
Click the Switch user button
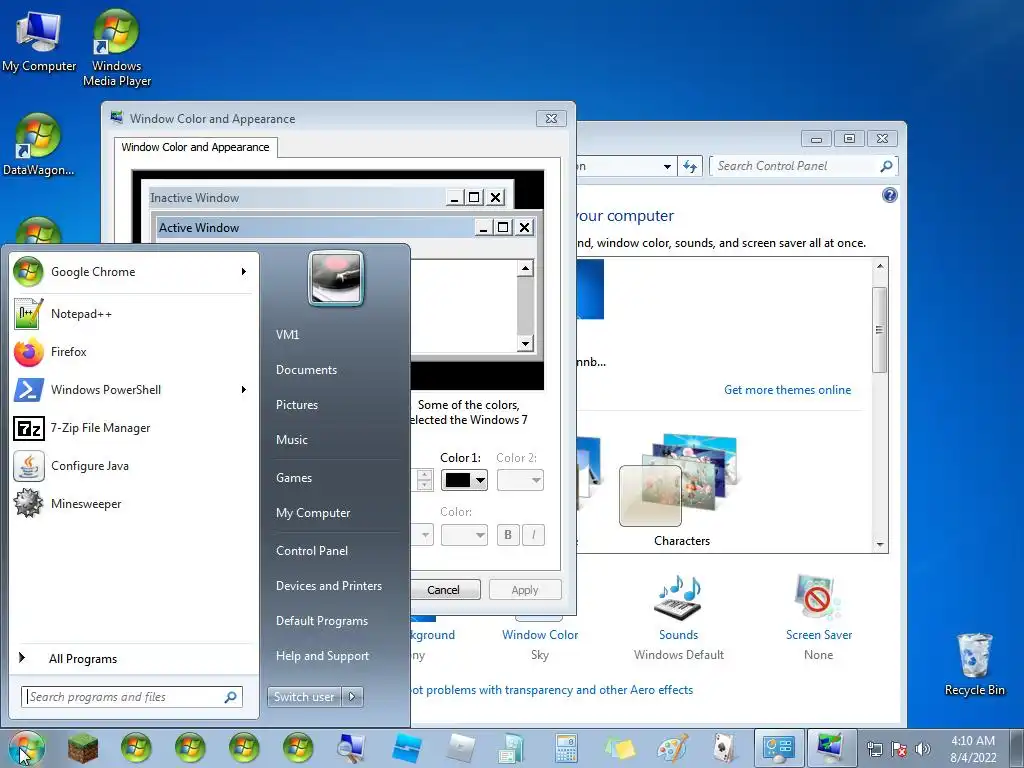(304, 697)
